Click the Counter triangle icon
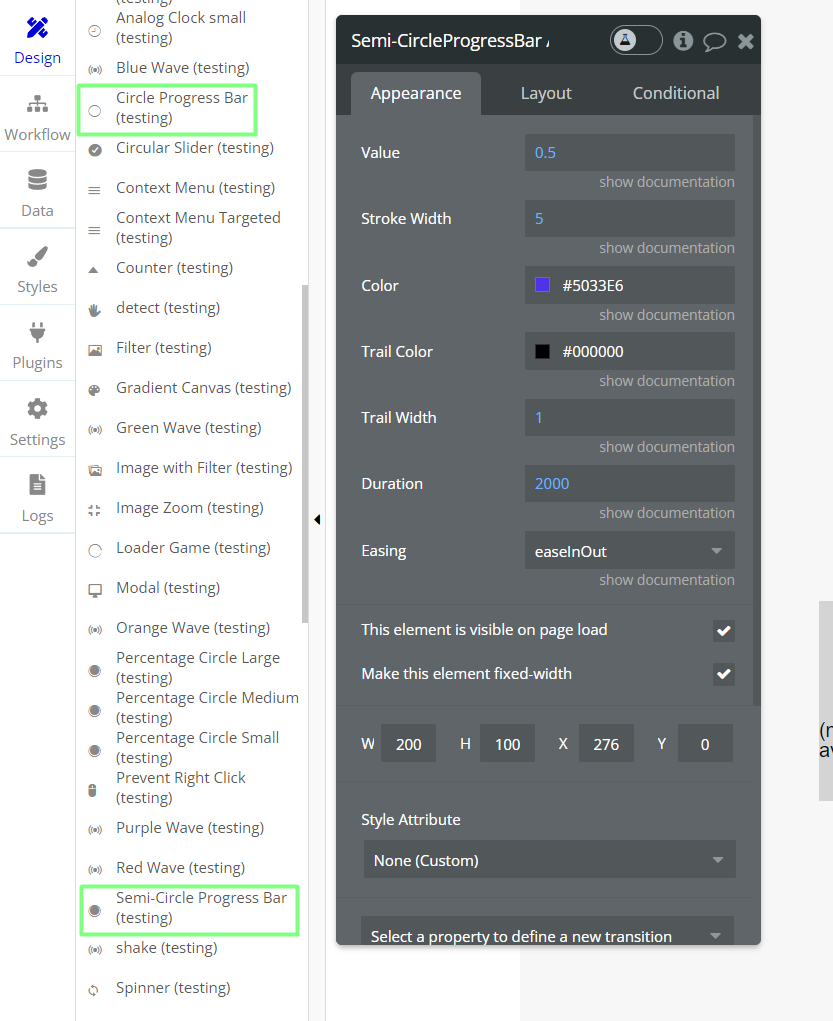 94,270
